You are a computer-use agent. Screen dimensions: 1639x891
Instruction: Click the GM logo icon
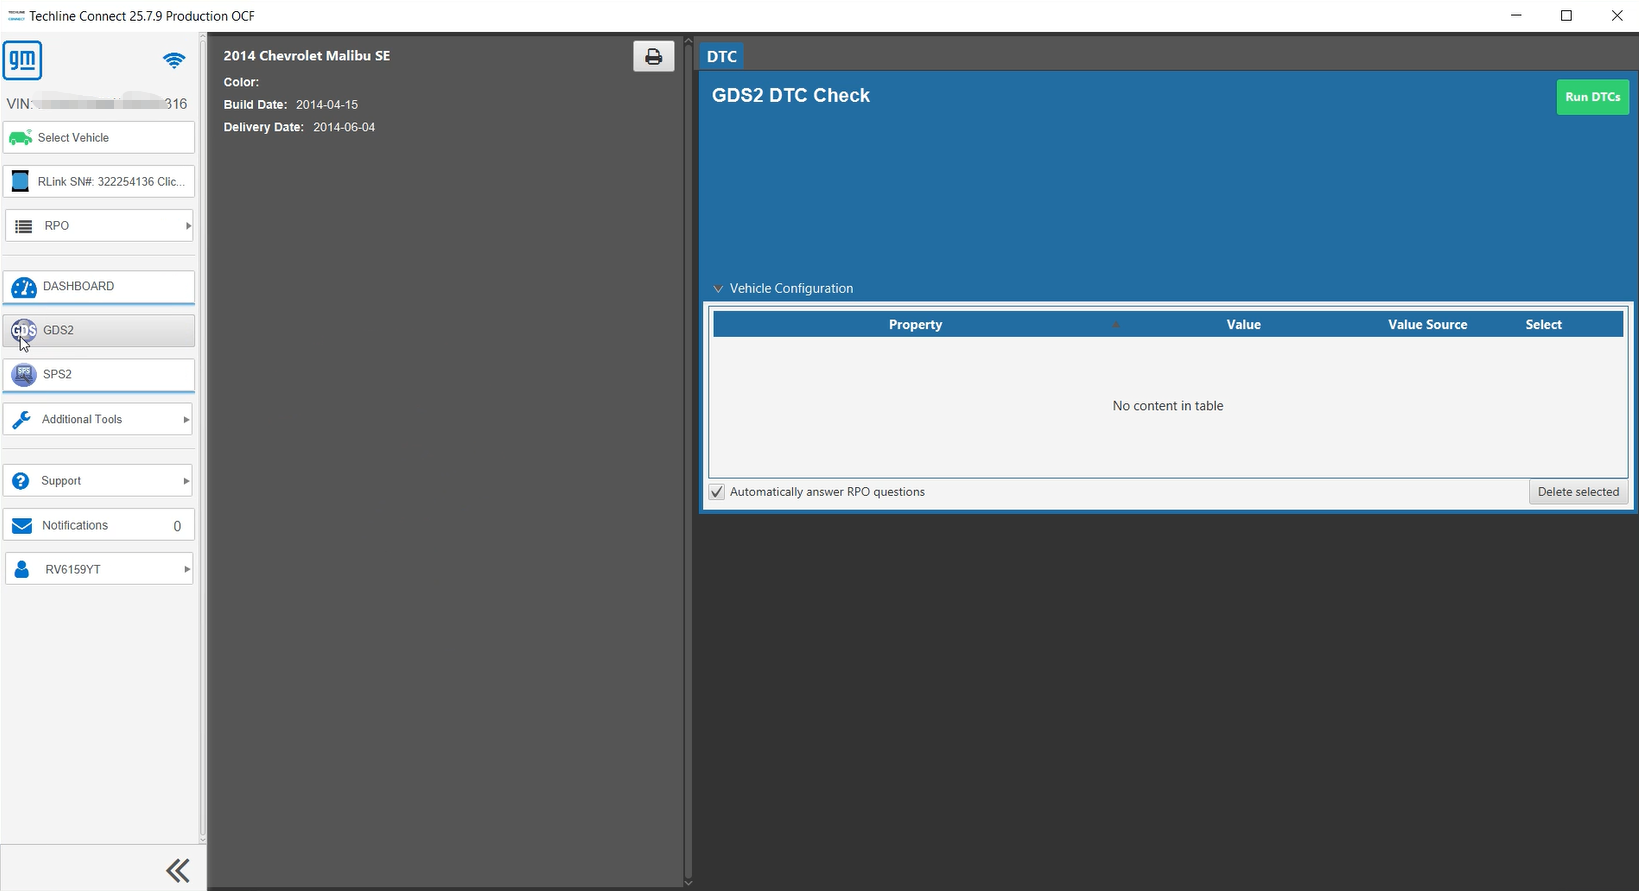[22, 60]
